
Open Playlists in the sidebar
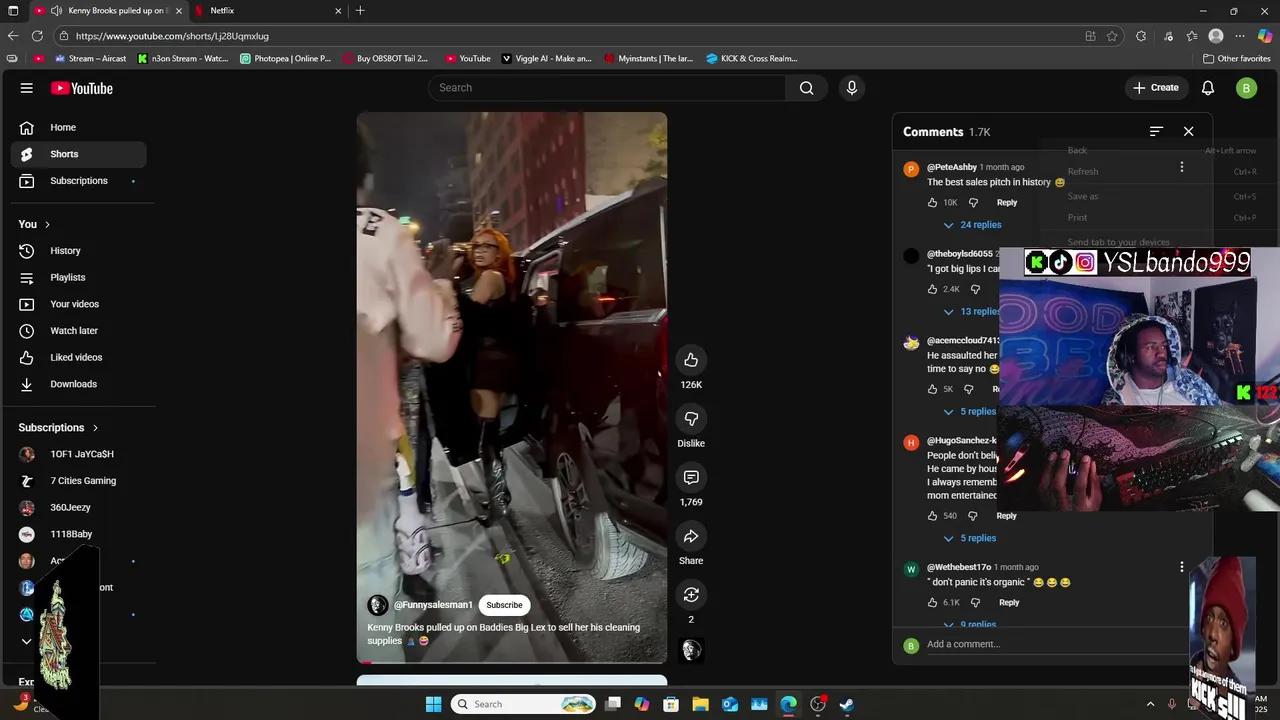[78, 277]
